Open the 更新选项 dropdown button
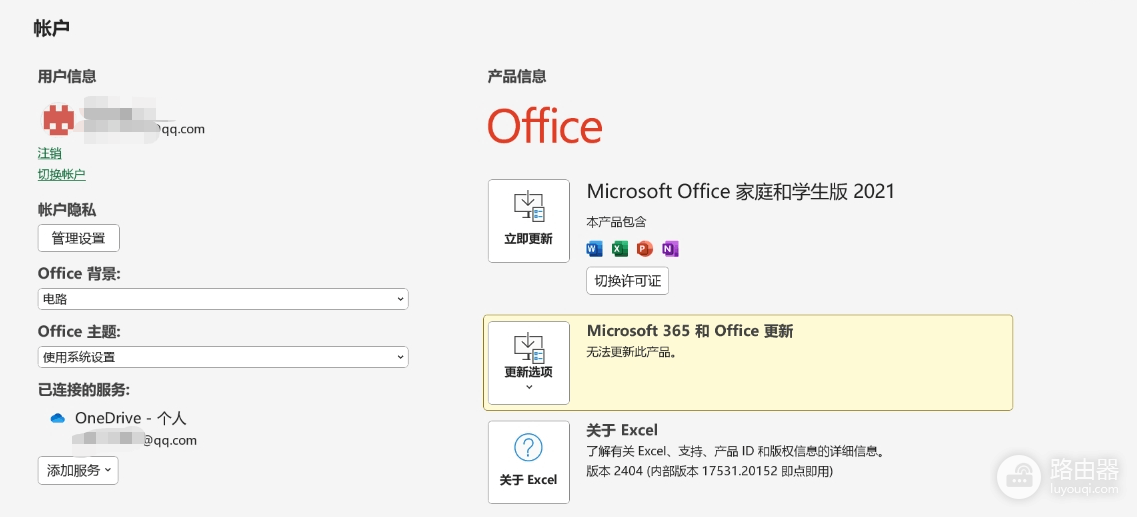Image resolution: width=1137 pixels, height=517 pixels. [529, 363]
